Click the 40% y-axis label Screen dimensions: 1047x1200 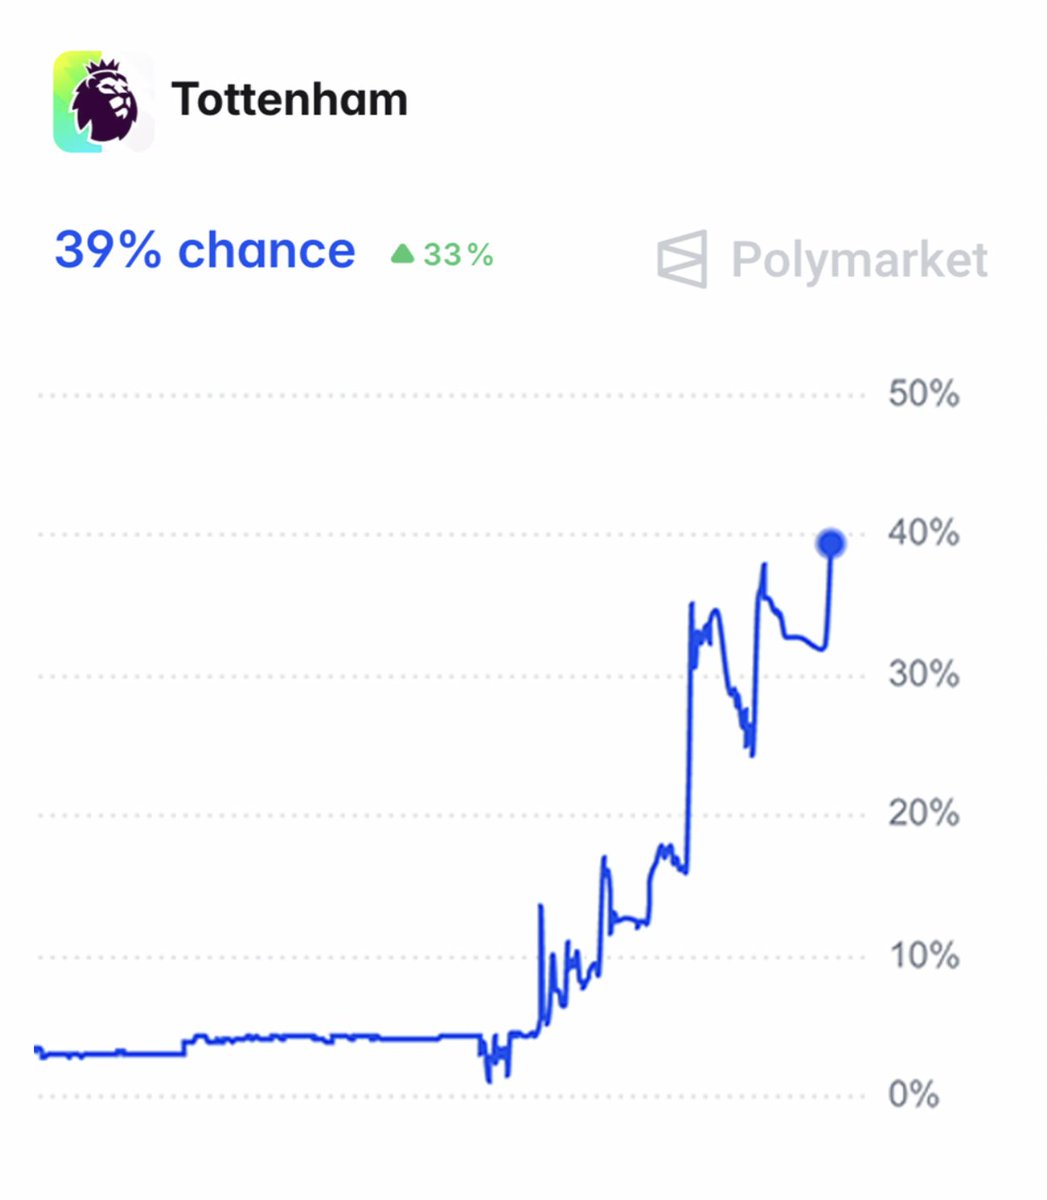point(923,534)
